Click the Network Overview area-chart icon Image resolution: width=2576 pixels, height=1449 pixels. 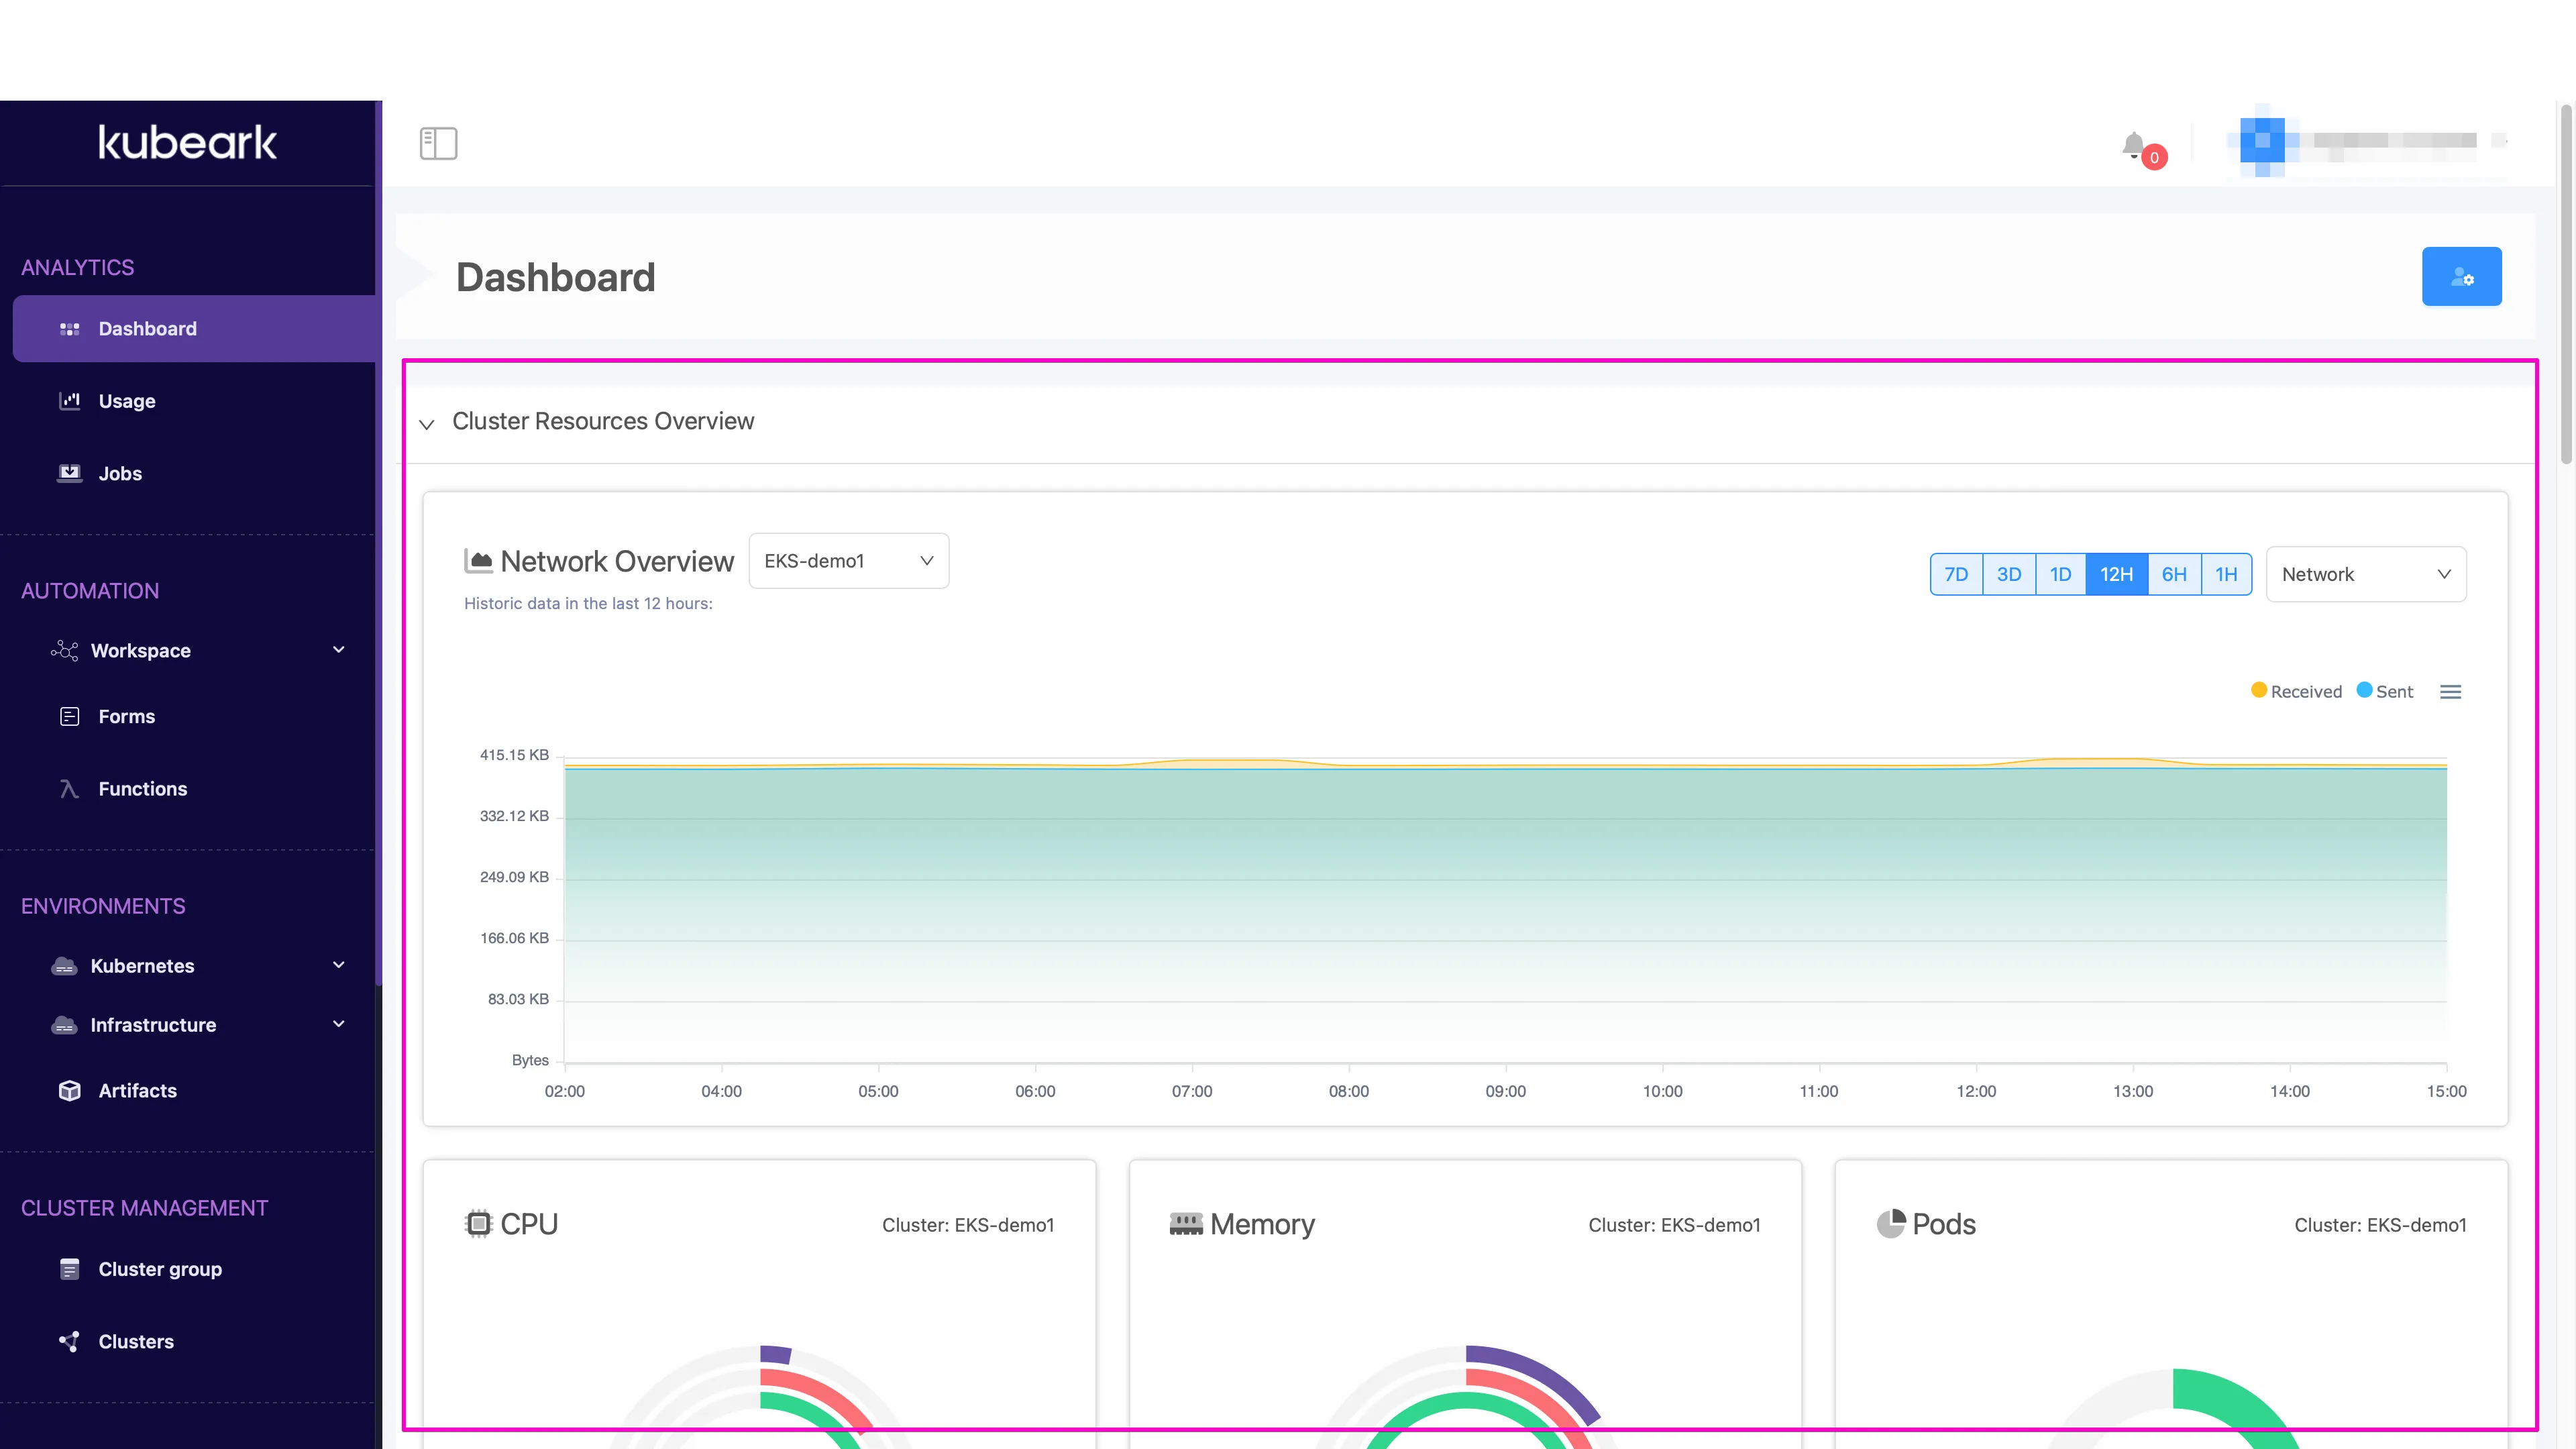(478, 561)
